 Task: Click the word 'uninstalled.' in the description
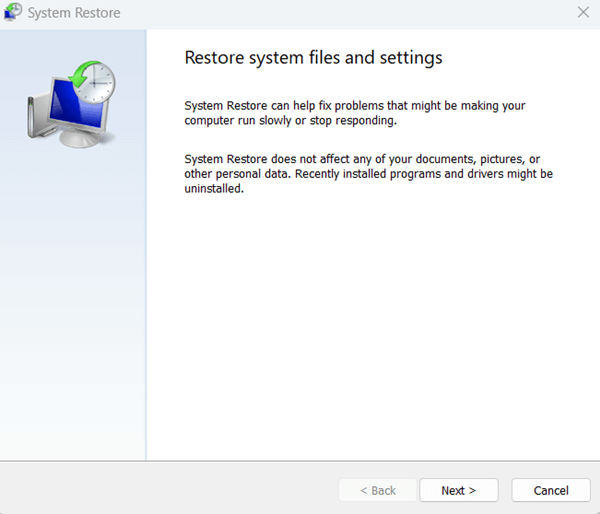coord(214,189)
